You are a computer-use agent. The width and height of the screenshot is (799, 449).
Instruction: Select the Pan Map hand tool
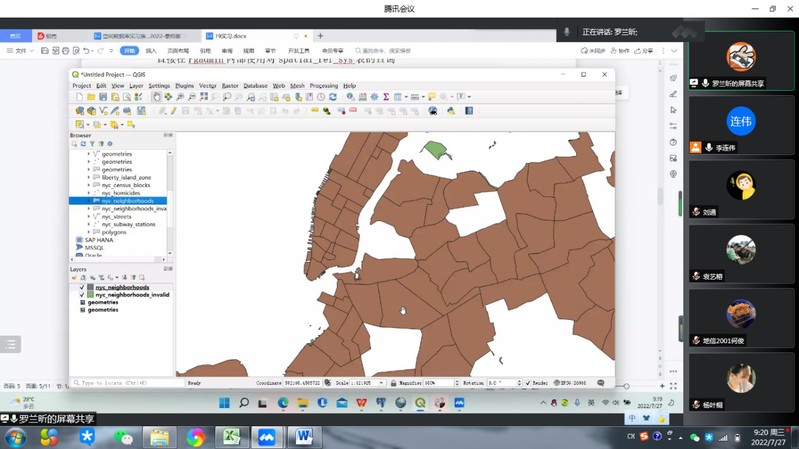[x=156, y=97]
